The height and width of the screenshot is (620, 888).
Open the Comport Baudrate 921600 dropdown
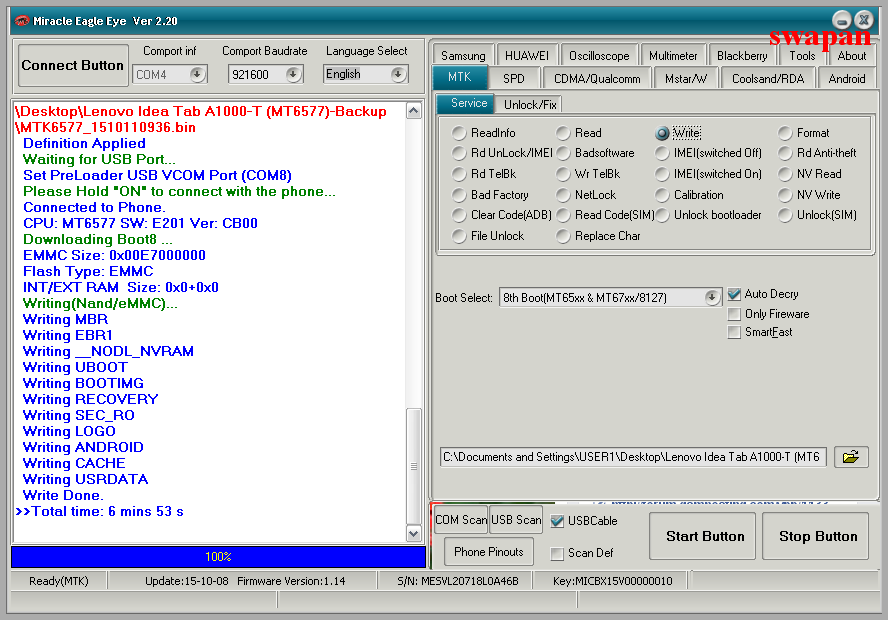tap(293, 74)
